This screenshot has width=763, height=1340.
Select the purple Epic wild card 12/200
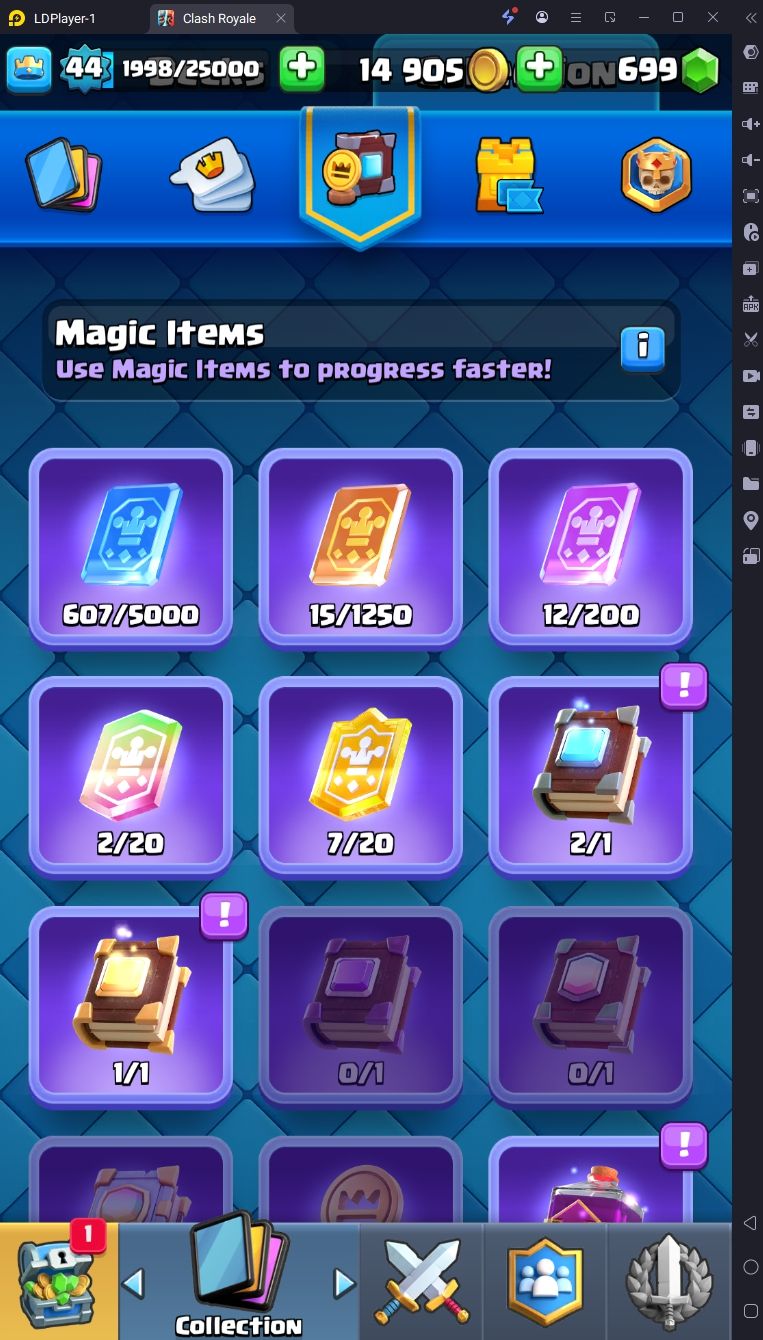pyautogui.click(x=590, y=548)
